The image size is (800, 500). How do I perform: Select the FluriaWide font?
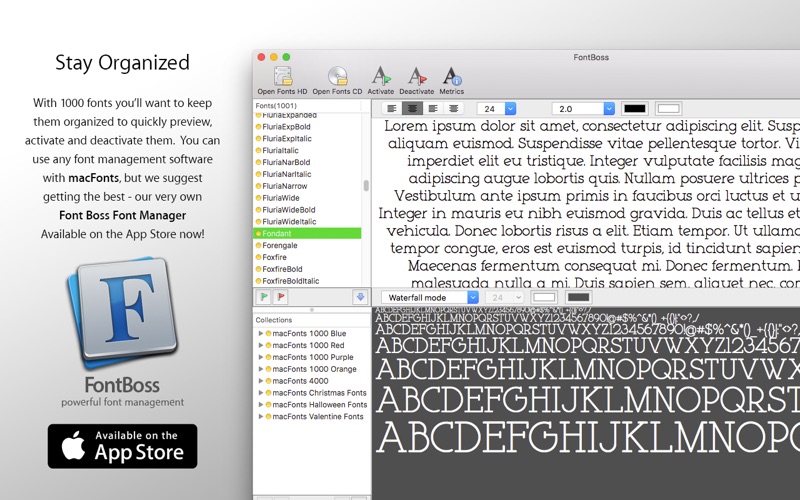307,198
